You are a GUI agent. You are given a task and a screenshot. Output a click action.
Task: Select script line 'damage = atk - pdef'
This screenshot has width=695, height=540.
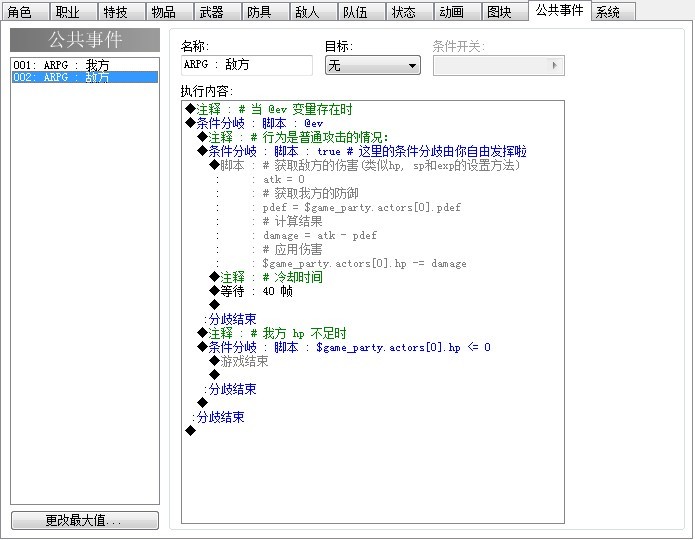point(320,235)
